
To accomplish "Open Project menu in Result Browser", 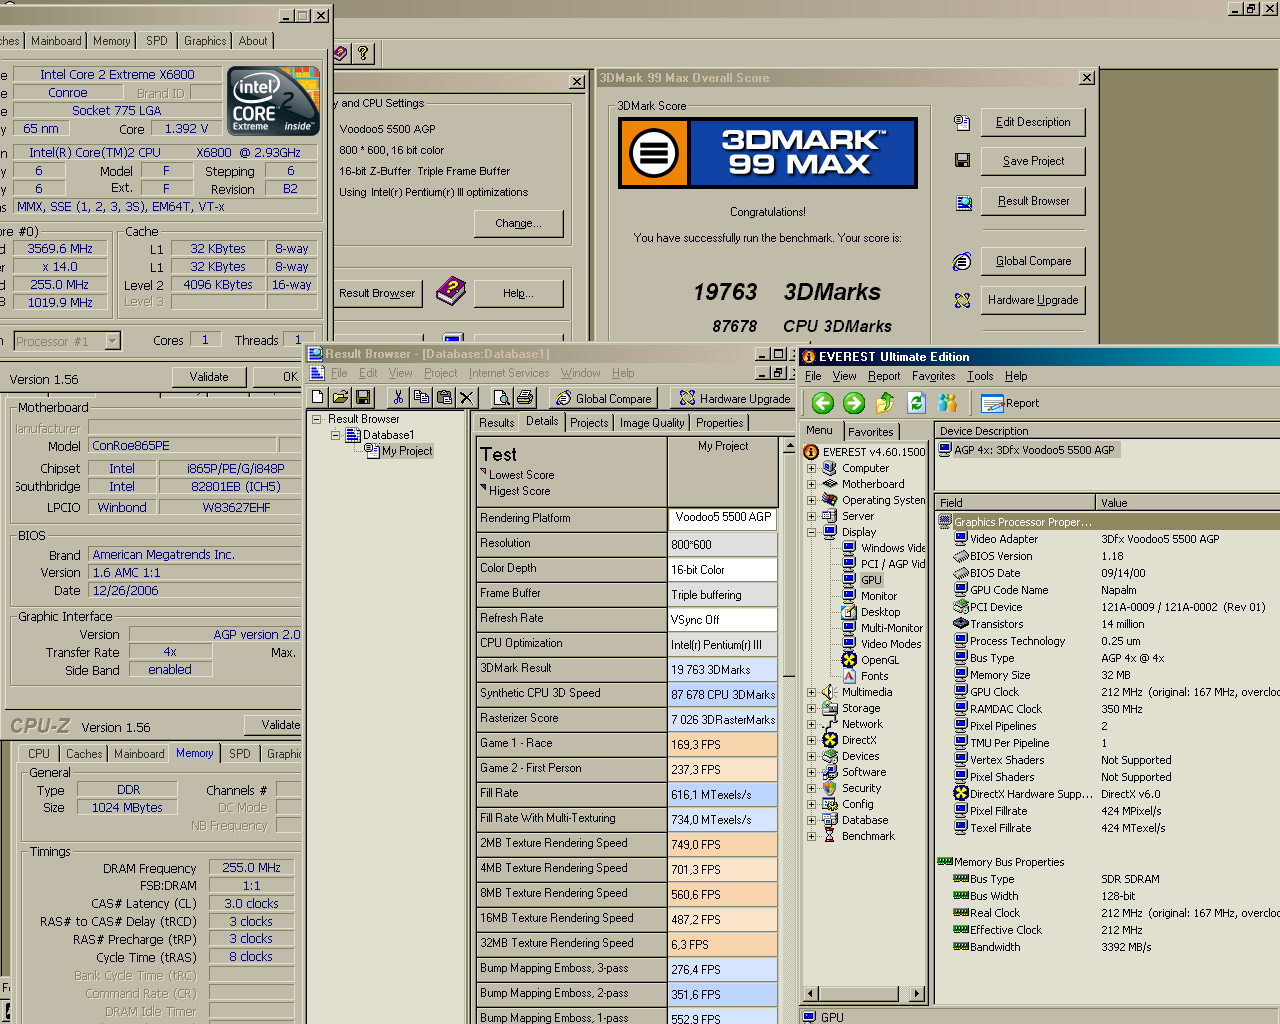I will (440, 373).
